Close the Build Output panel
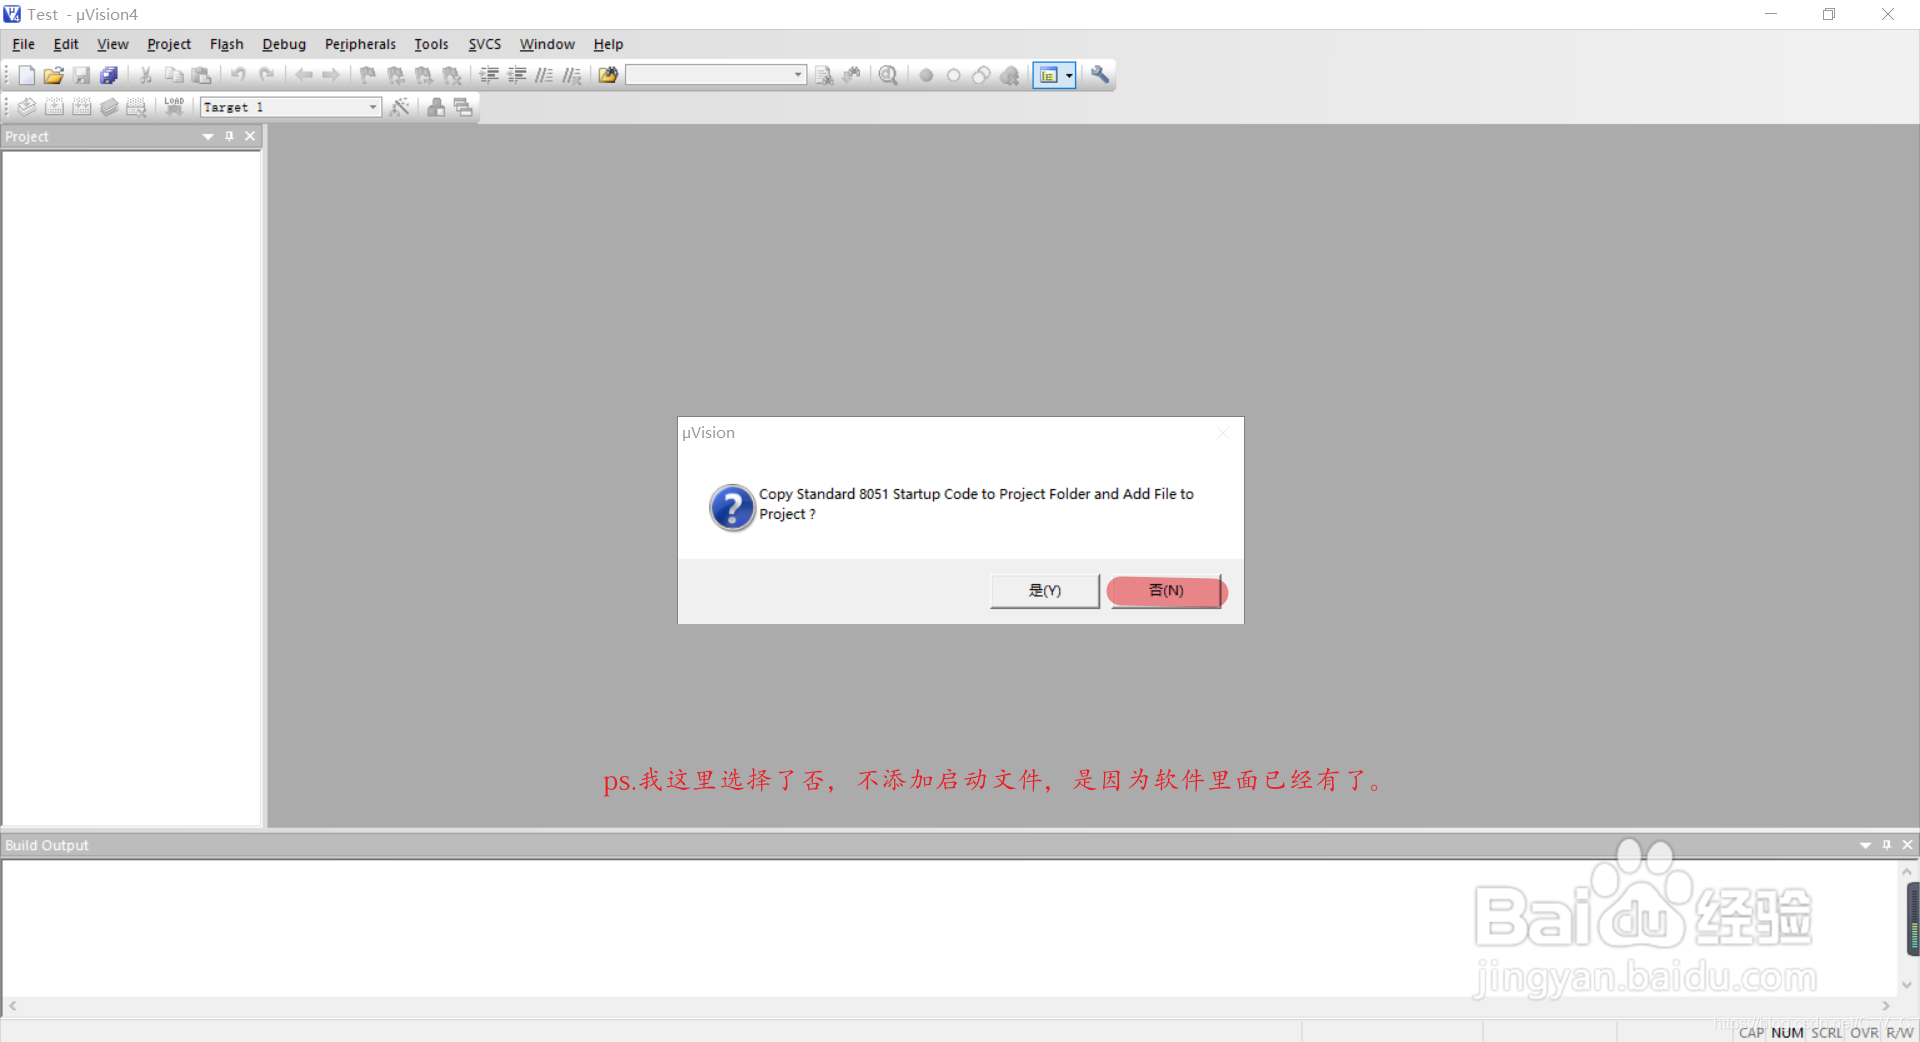 coord(1907,846)
